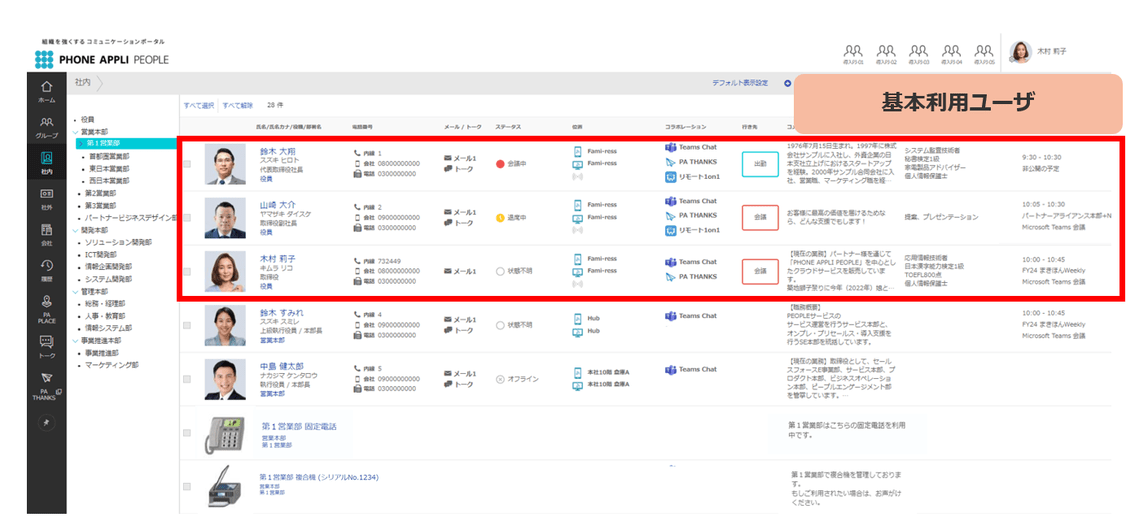The width and height of the screenshot is (1148, 526).
Task: Launch PA THANKS from the sidebar
Action: coord(46,386)
